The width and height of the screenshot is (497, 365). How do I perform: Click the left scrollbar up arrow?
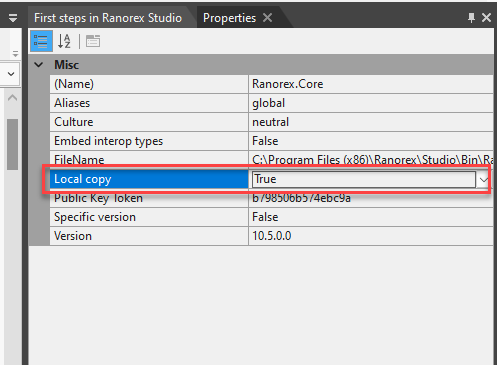tap(12, 98)
